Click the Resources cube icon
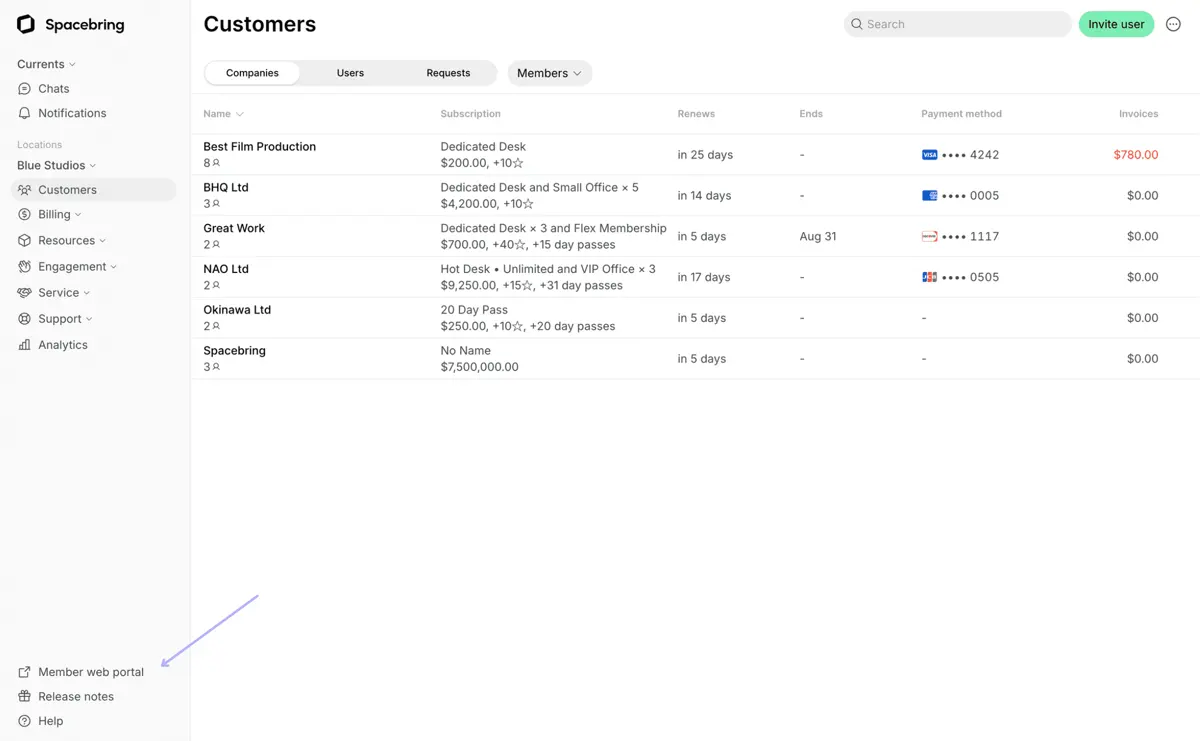The width and height of the screenshot is (1200, 741). pyautogui.click(x=25, y=241)
